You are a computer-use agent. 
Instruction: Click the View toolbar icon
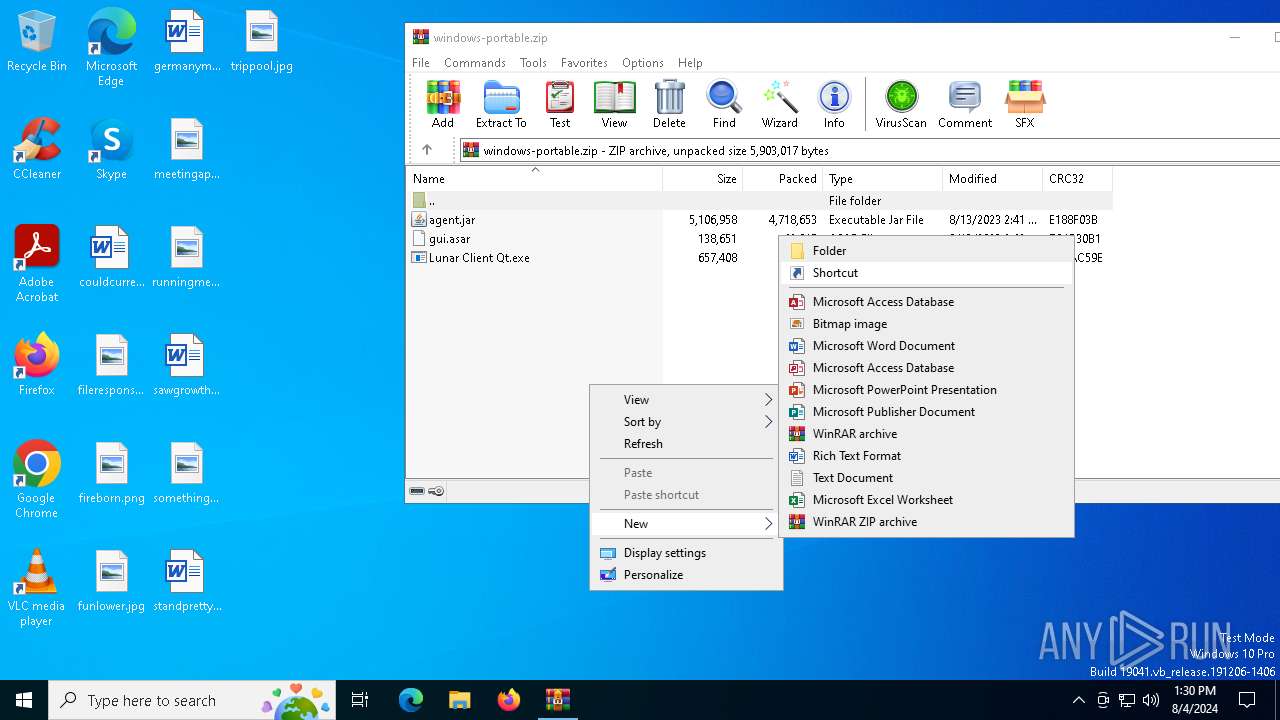(x=614, y=105)
